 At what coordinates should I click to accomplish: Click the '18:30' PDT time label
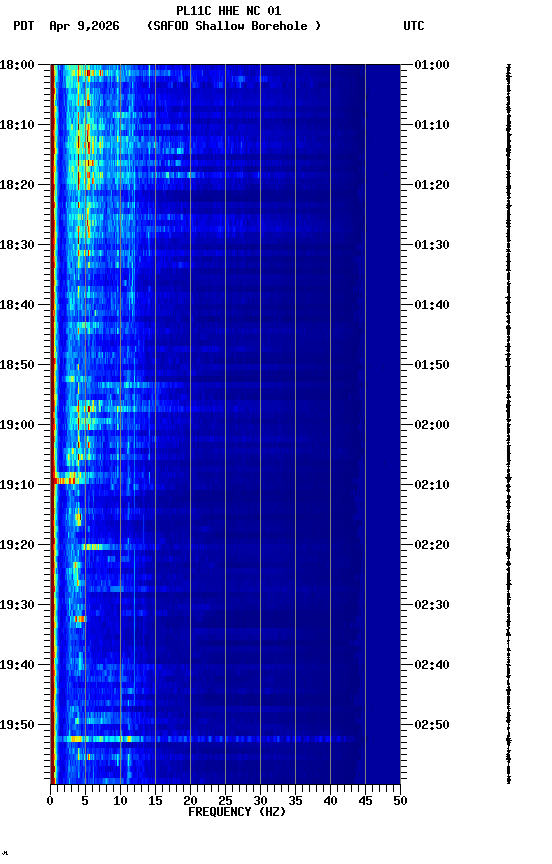pyautogui.click(x=17, y=245)
